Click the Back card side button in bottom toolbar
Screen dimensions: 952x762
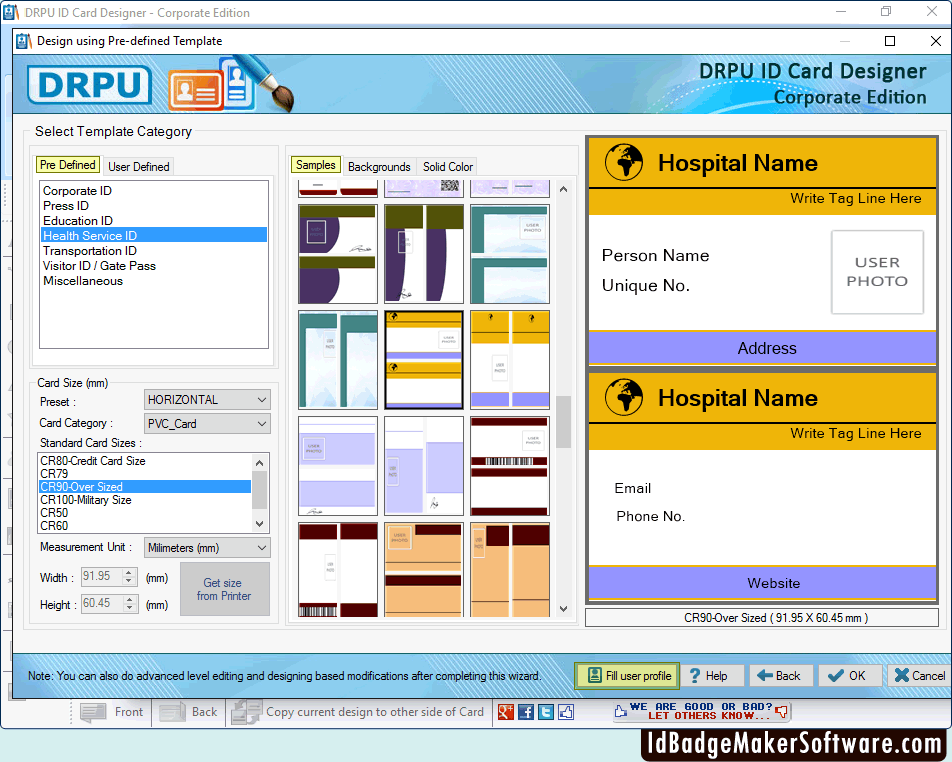click(x=189, y=712)
